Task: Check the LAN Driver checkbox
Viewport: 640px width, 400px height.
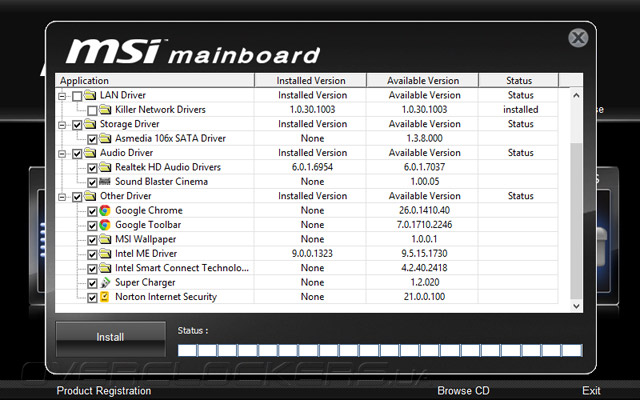Action: [77, 96]
